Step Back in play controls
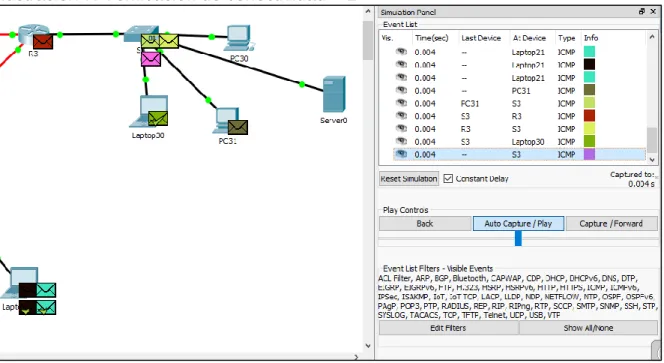Image resolution: width=664 pixels, height=363 pixels. click(425, 224)
